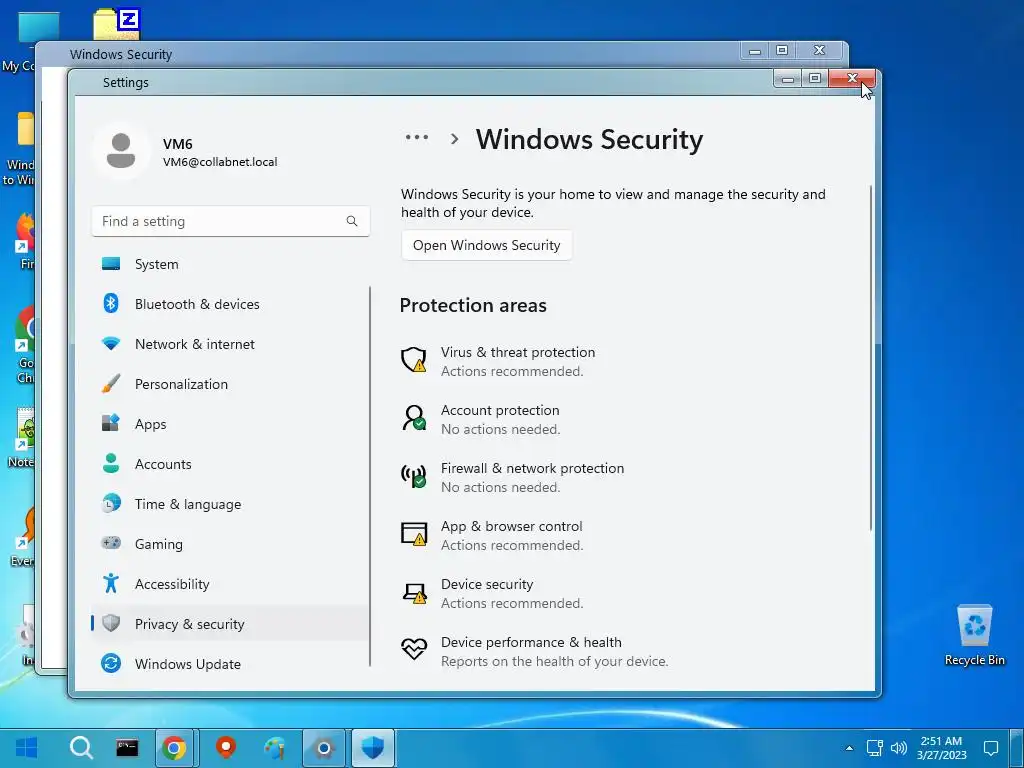Close the Settings window

tap(852, 78)
